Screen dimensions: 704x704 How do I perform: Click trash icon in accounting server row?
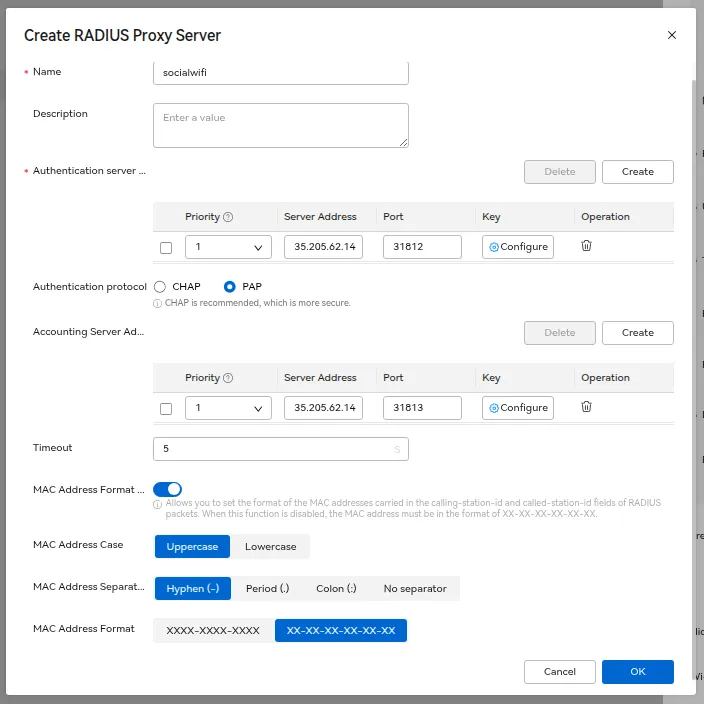click(x=587, y=407)
